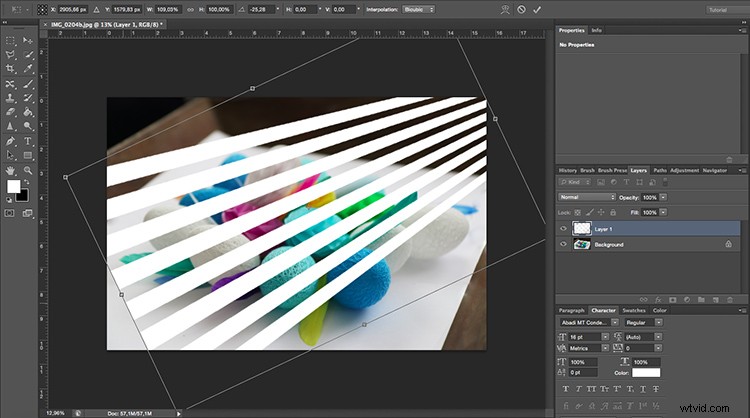Click the foreground color white swatch
The image size is (750, 418).
[13, 186]
